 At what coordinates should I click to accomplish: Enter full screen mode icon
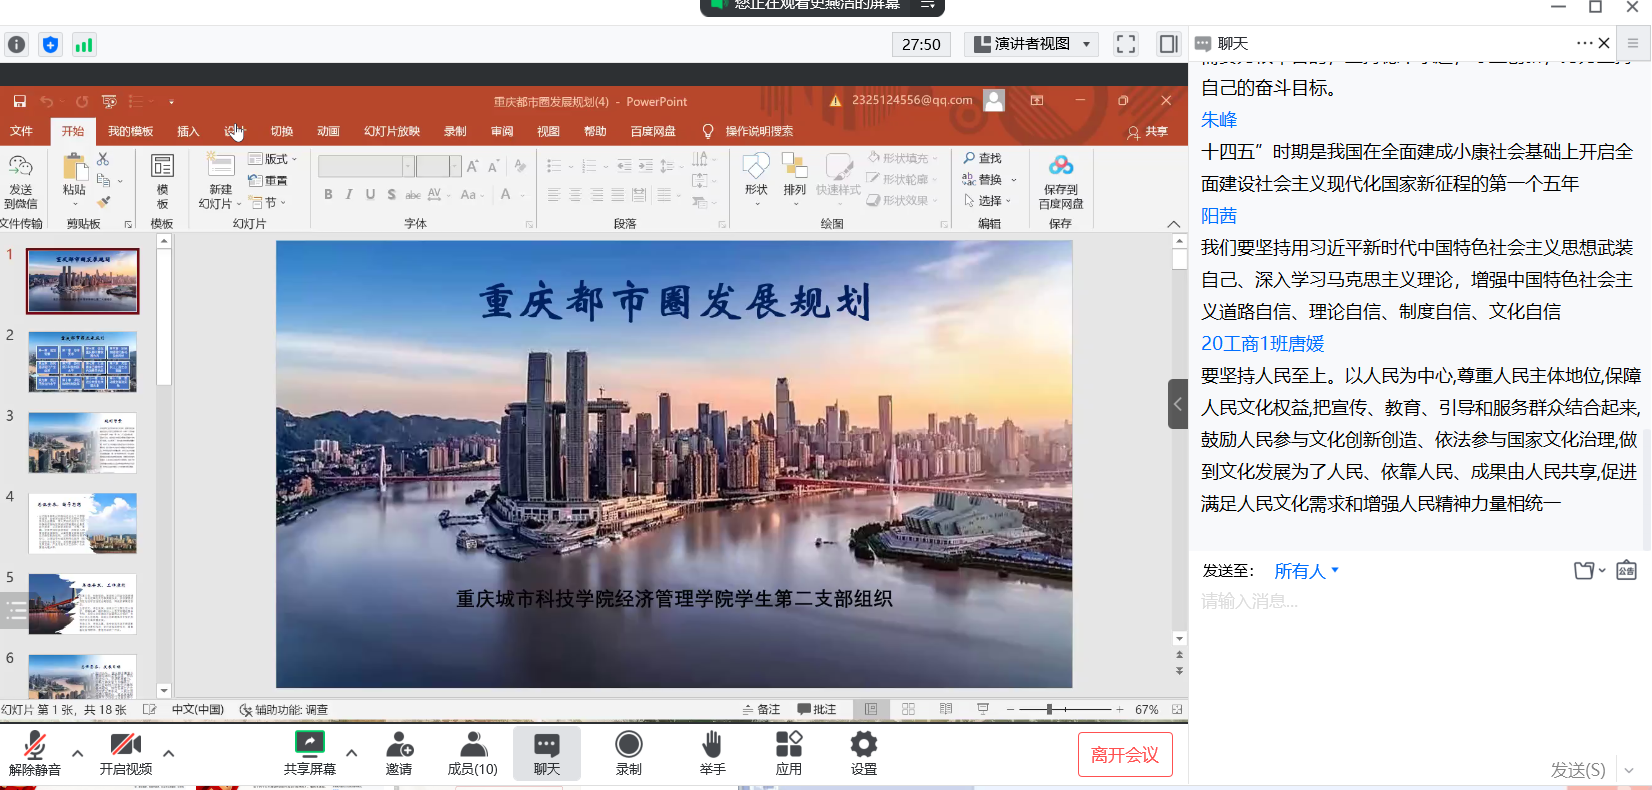1126,44
